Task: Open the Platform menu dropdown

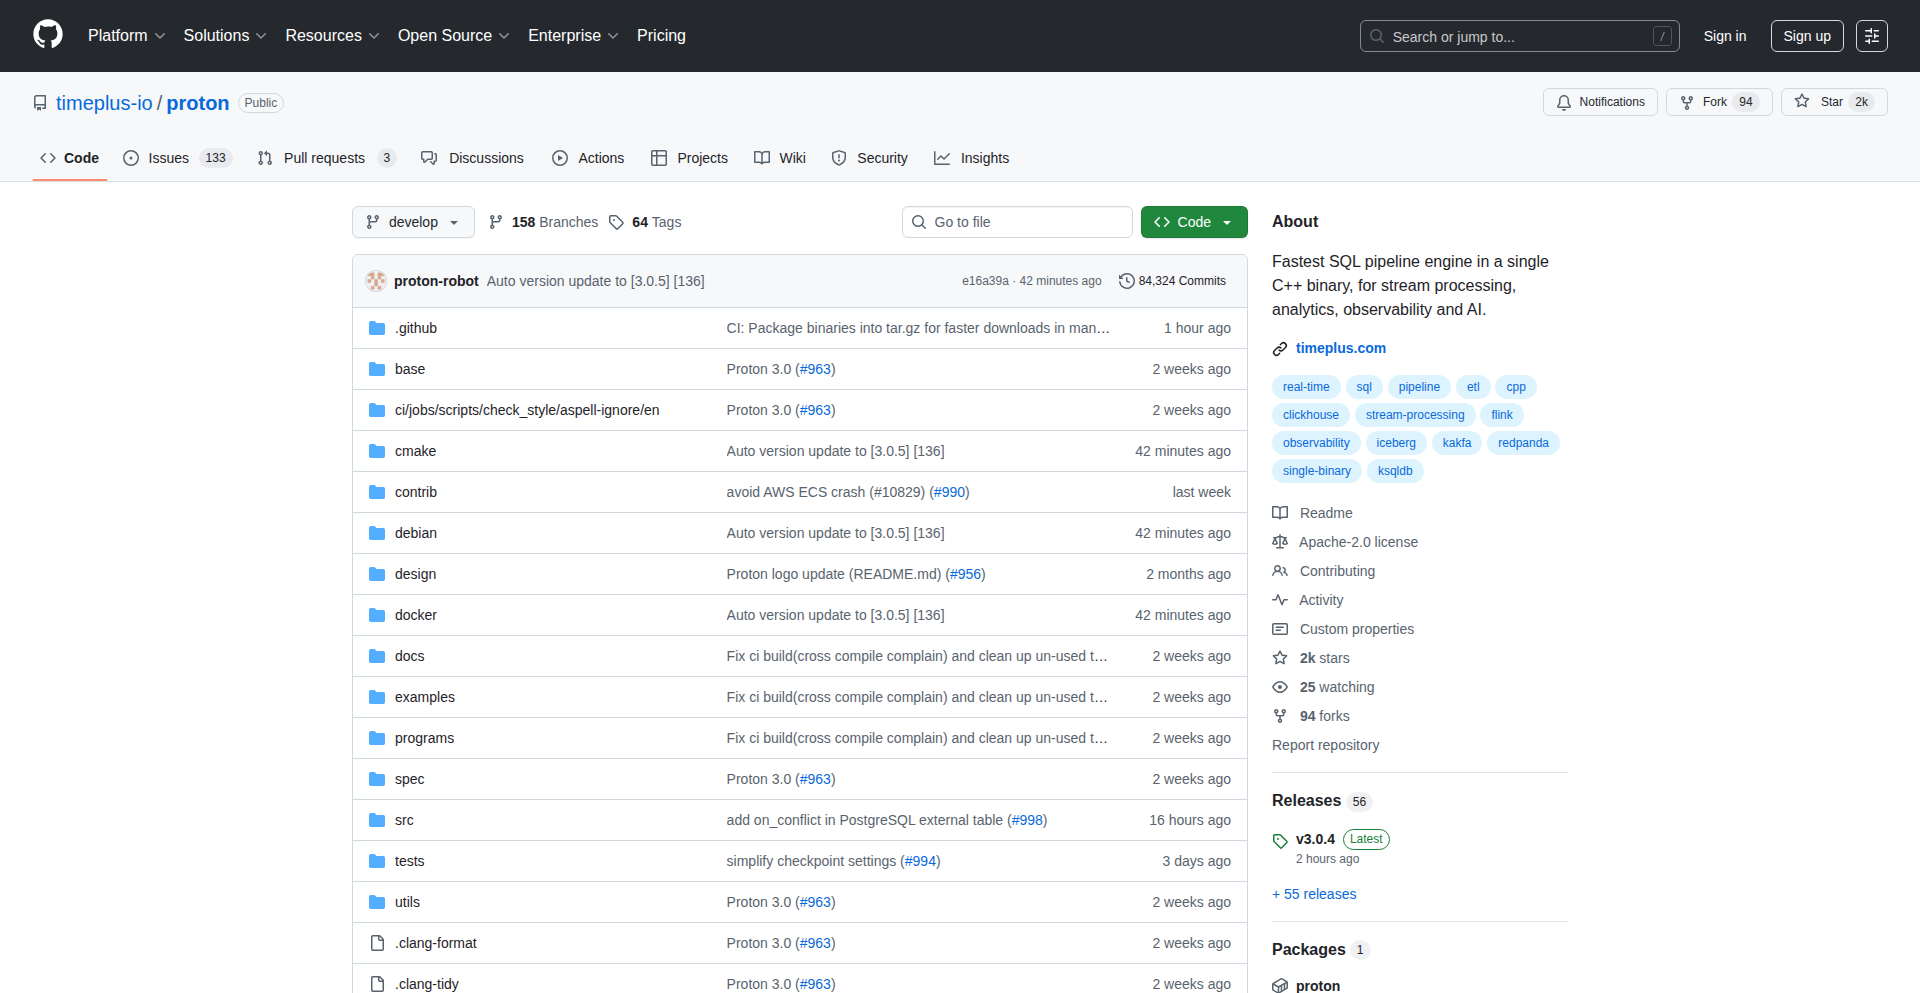Action: (x=125, y=35)
